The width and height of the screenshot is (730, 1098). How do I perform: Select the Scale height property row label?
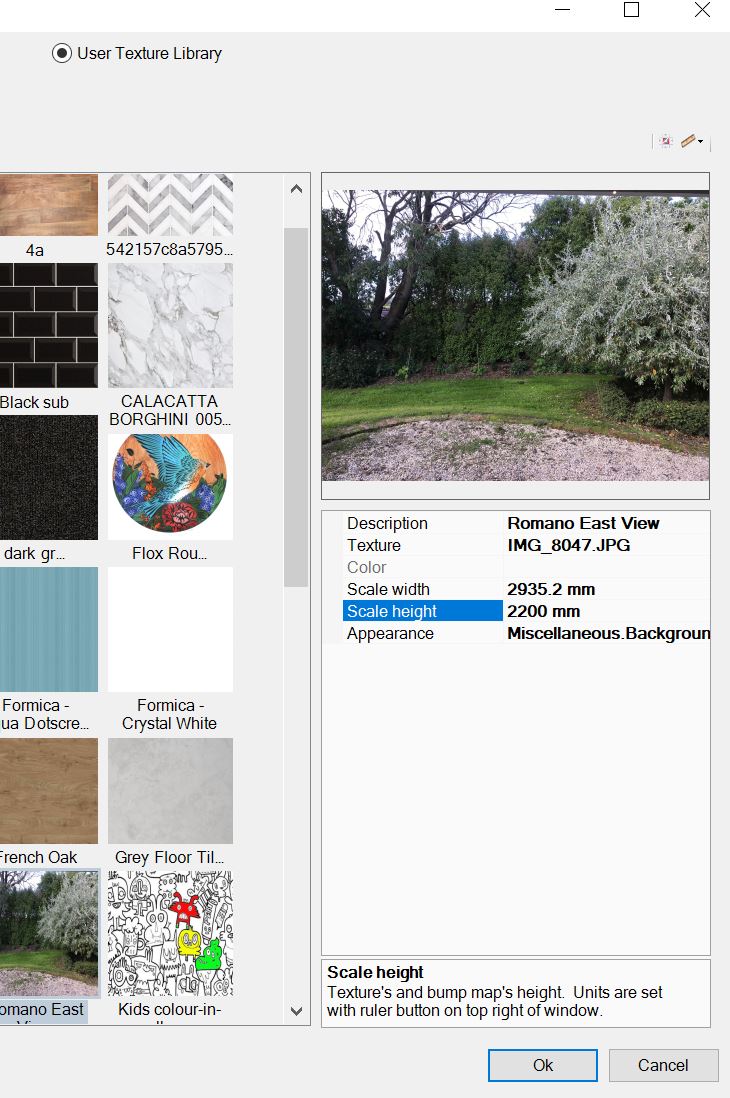pos(423,611)
